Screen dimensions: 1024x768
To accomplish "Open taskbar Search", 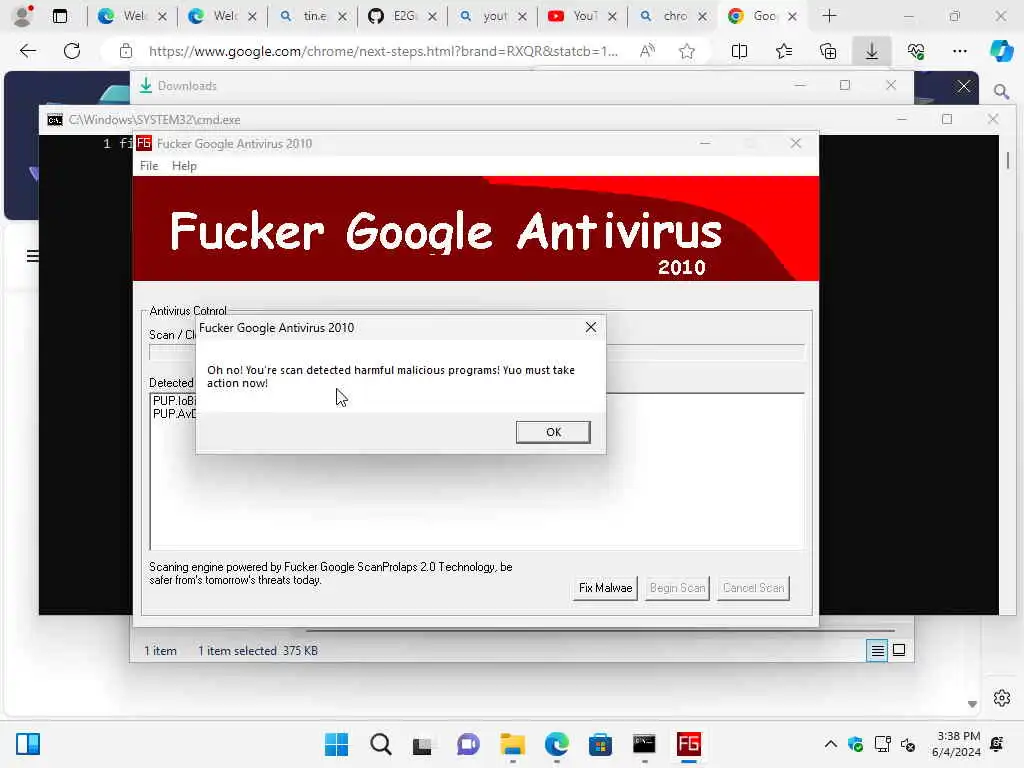I will pyautogui.click(x=380, y=744).
